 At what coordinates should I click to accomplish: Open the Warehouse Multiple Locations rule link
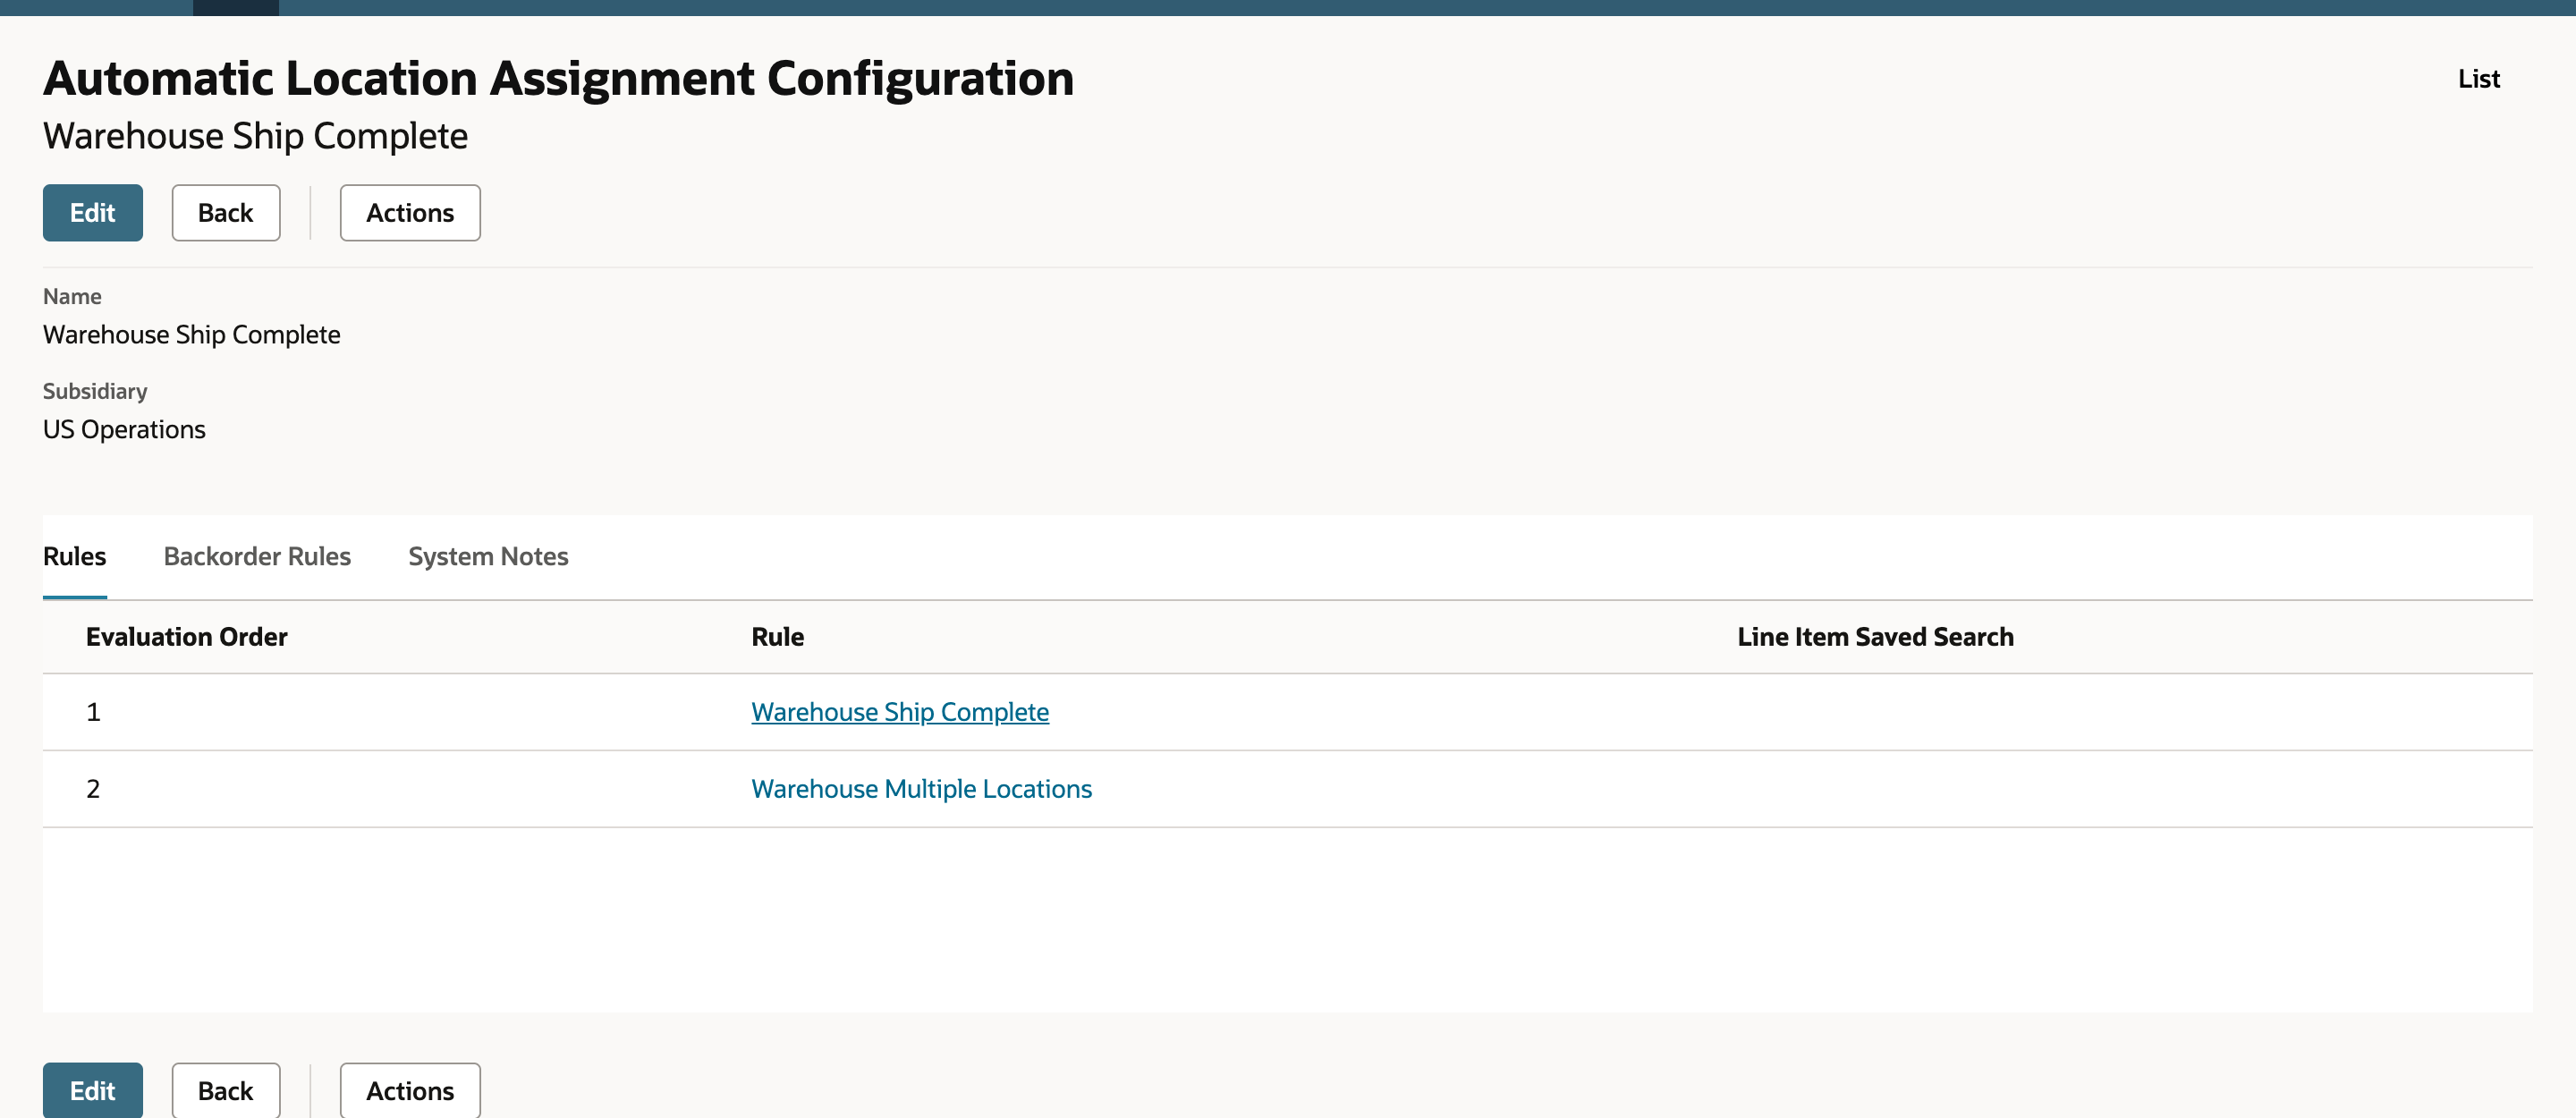[921, 788]
